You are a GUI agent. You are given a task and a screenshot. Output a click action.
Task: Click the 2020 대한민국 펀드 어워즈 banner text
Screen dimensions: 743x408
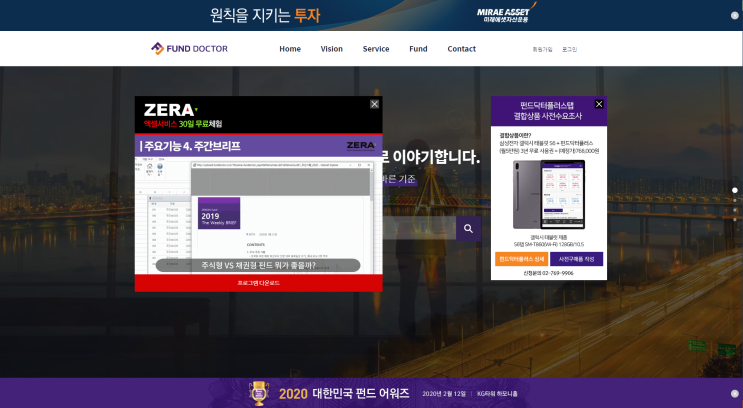click(344, 393)
